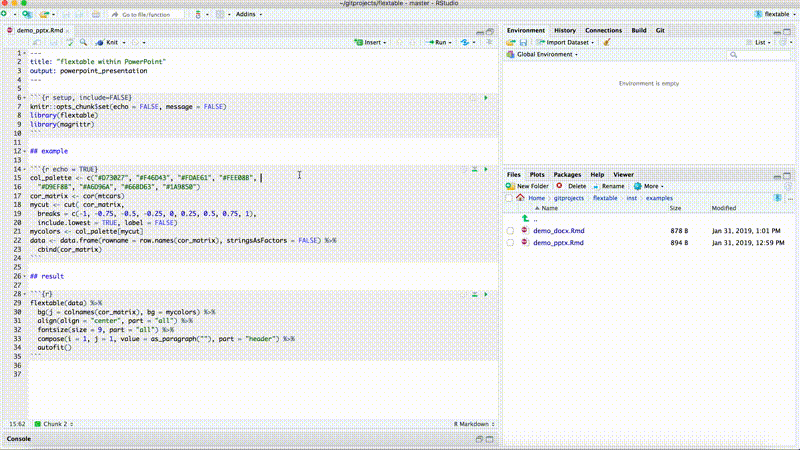
Task: Open the R Markdown file type selector
Action: coord(474,424)
